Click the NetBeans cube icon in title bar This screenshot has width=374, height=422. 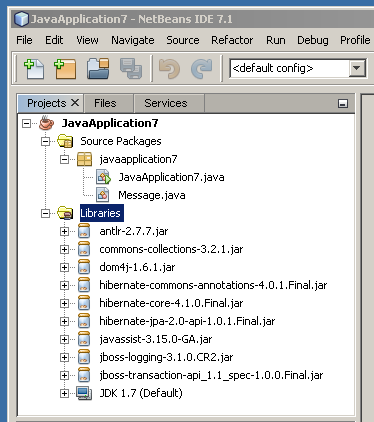pos(22,19)
